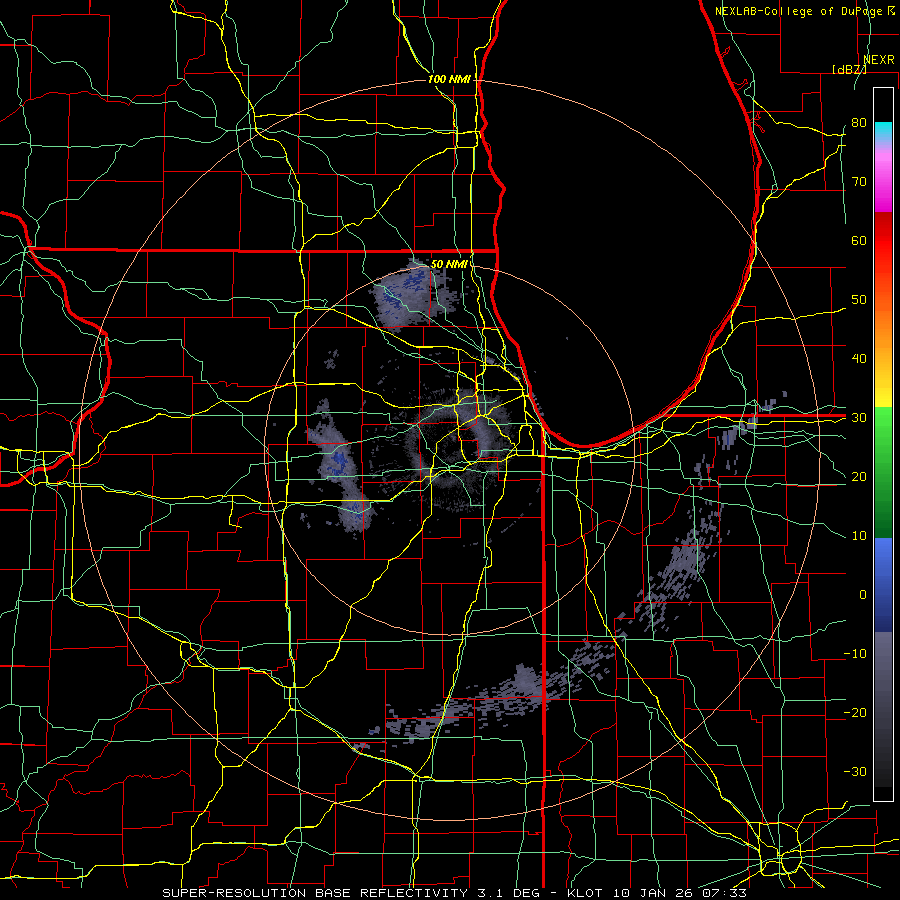900x900 pixels.
Task: Click the 40 value on the dBZ scale
Action: click(x=859, y=359)
